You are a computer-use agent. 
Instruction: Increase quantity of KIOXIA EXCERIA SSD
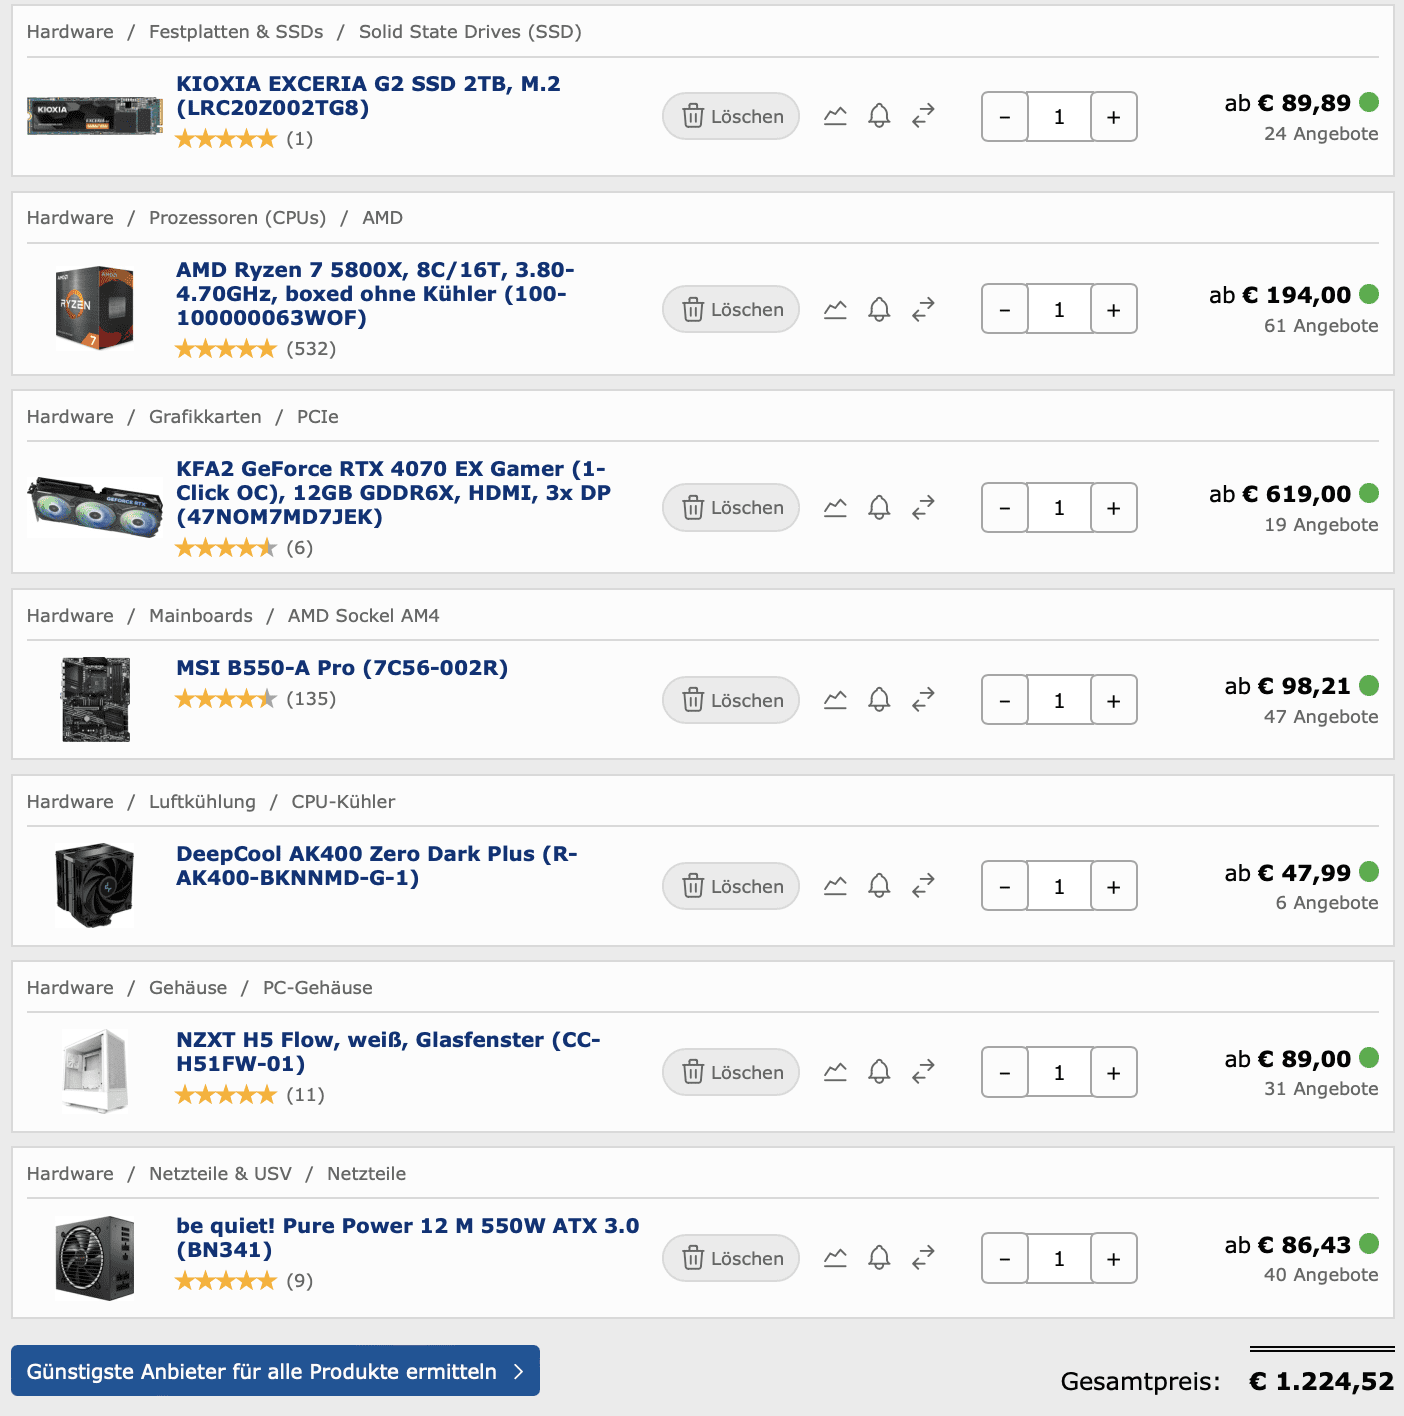click(x=1113, y=117)
